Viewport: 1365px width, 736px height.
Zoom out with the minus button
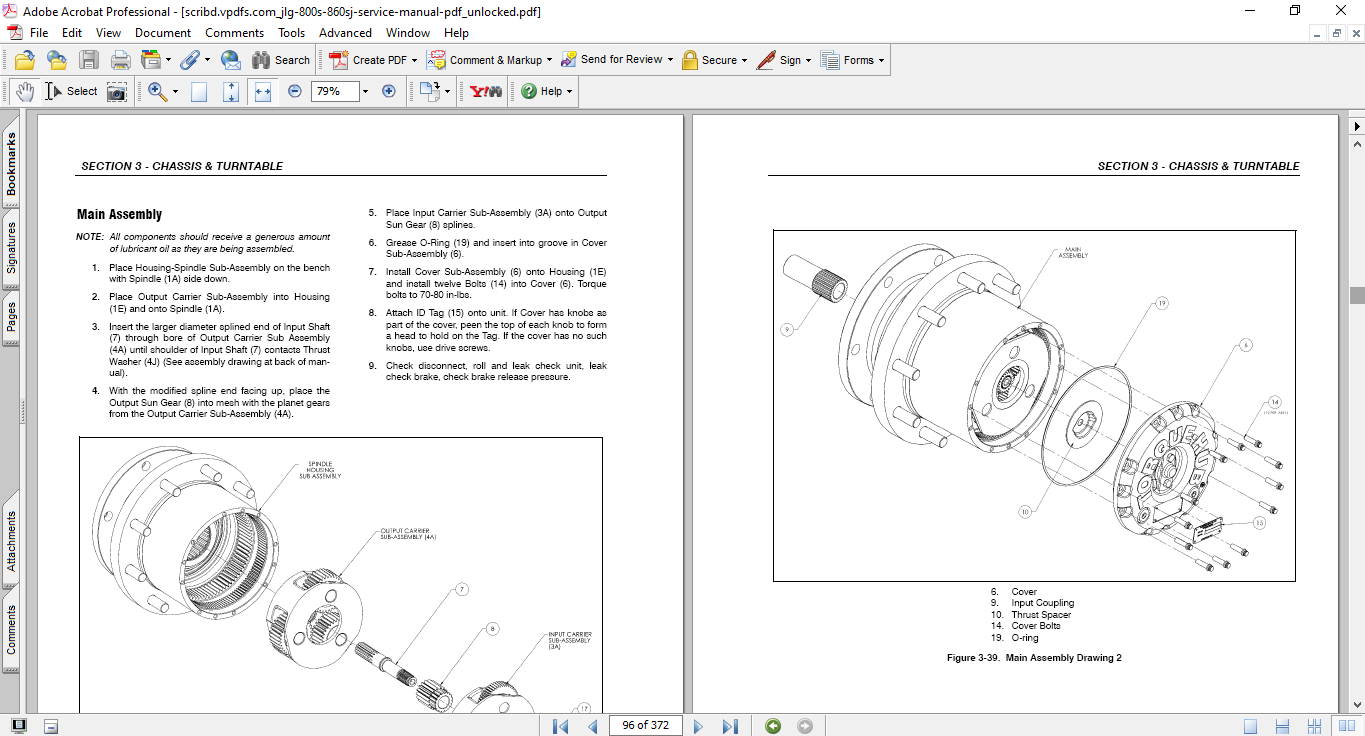[295, 91]
